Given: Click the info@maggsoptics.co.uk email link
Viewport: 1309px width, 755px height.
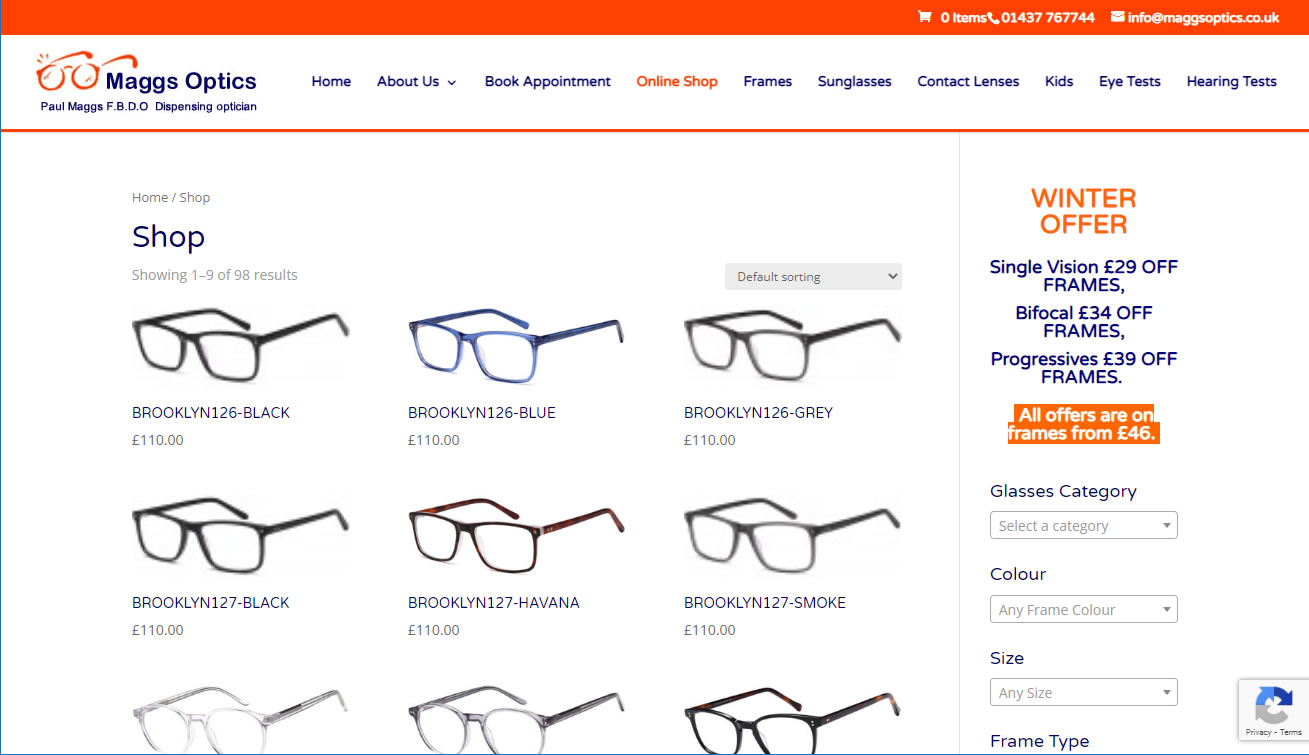Looking at the screenshot, I should 1203,17.
